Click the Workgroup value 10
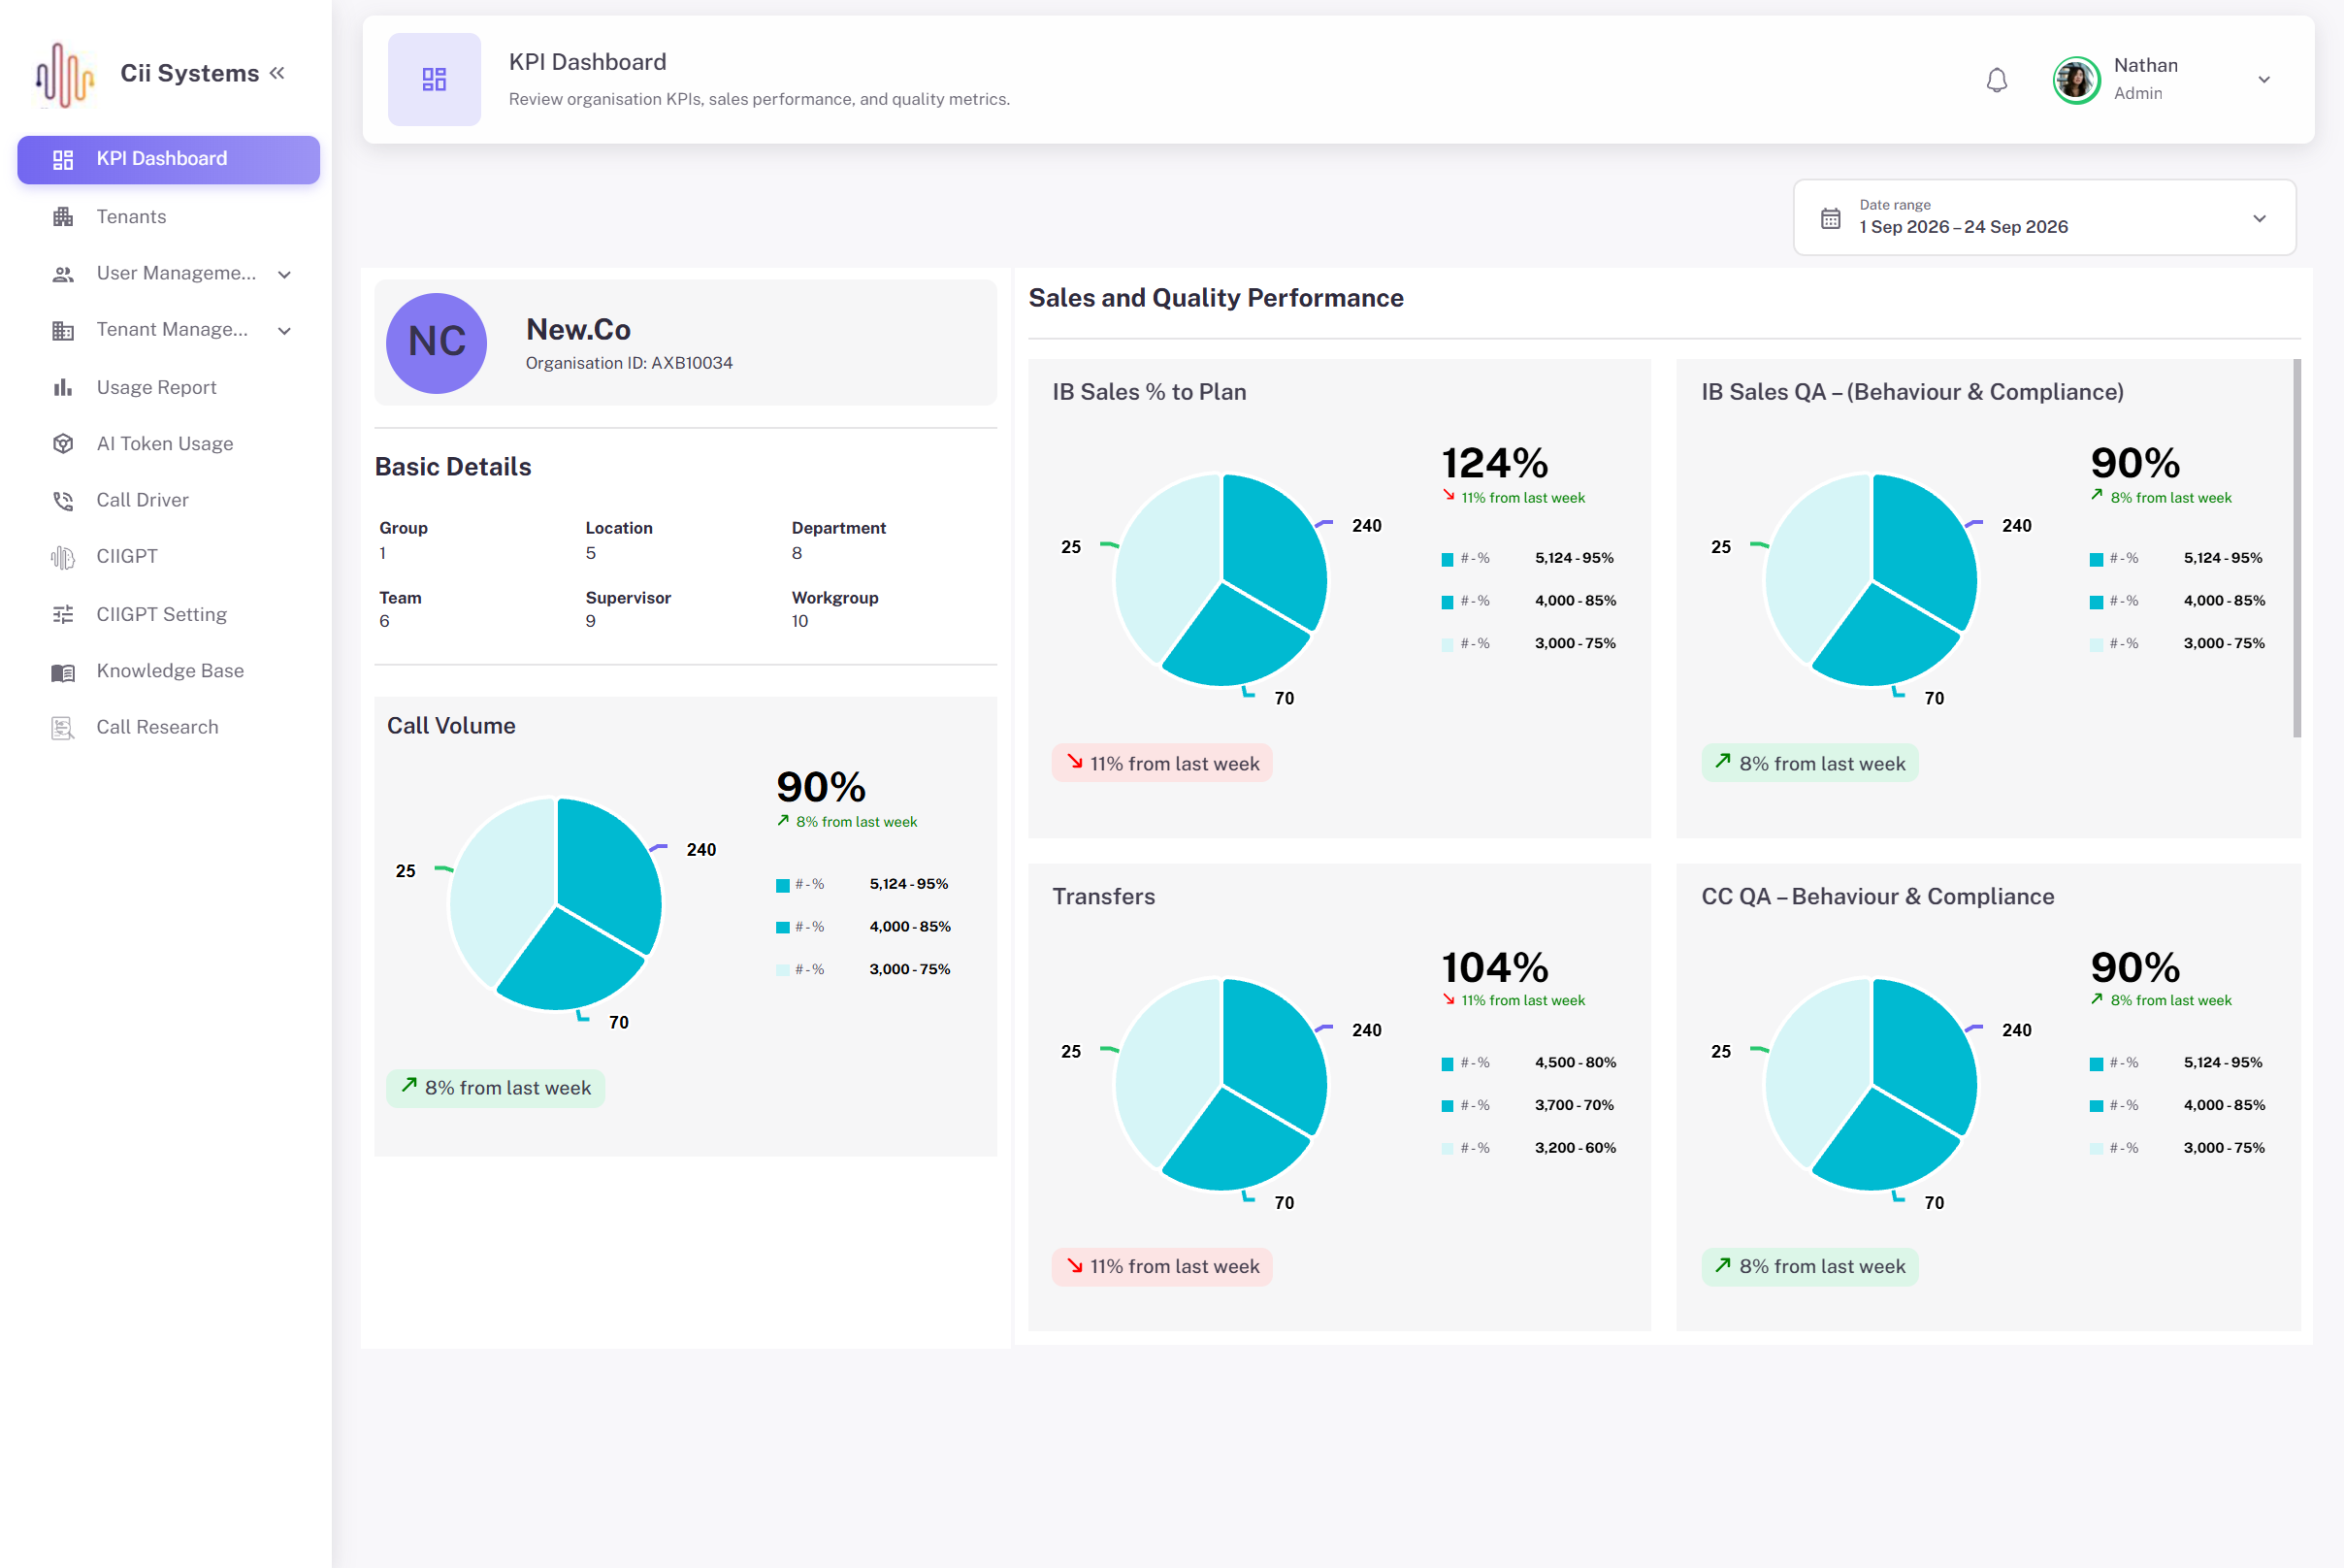Image resolution: width=2344 pixels, height=1568 pixels. (x=800, y=621)
